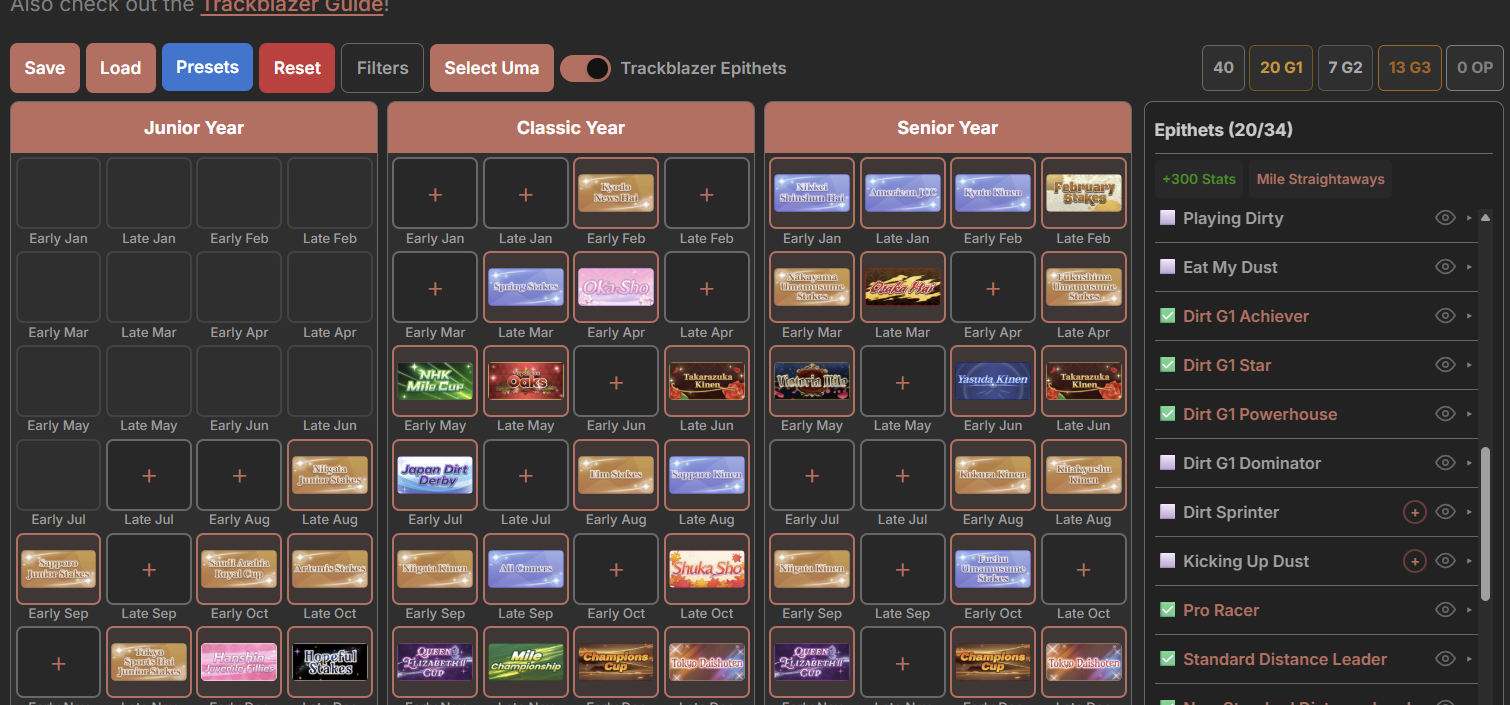
Task: Select the Nikkei Shinshun Hai race tile
Action: [x=812, y=193]
